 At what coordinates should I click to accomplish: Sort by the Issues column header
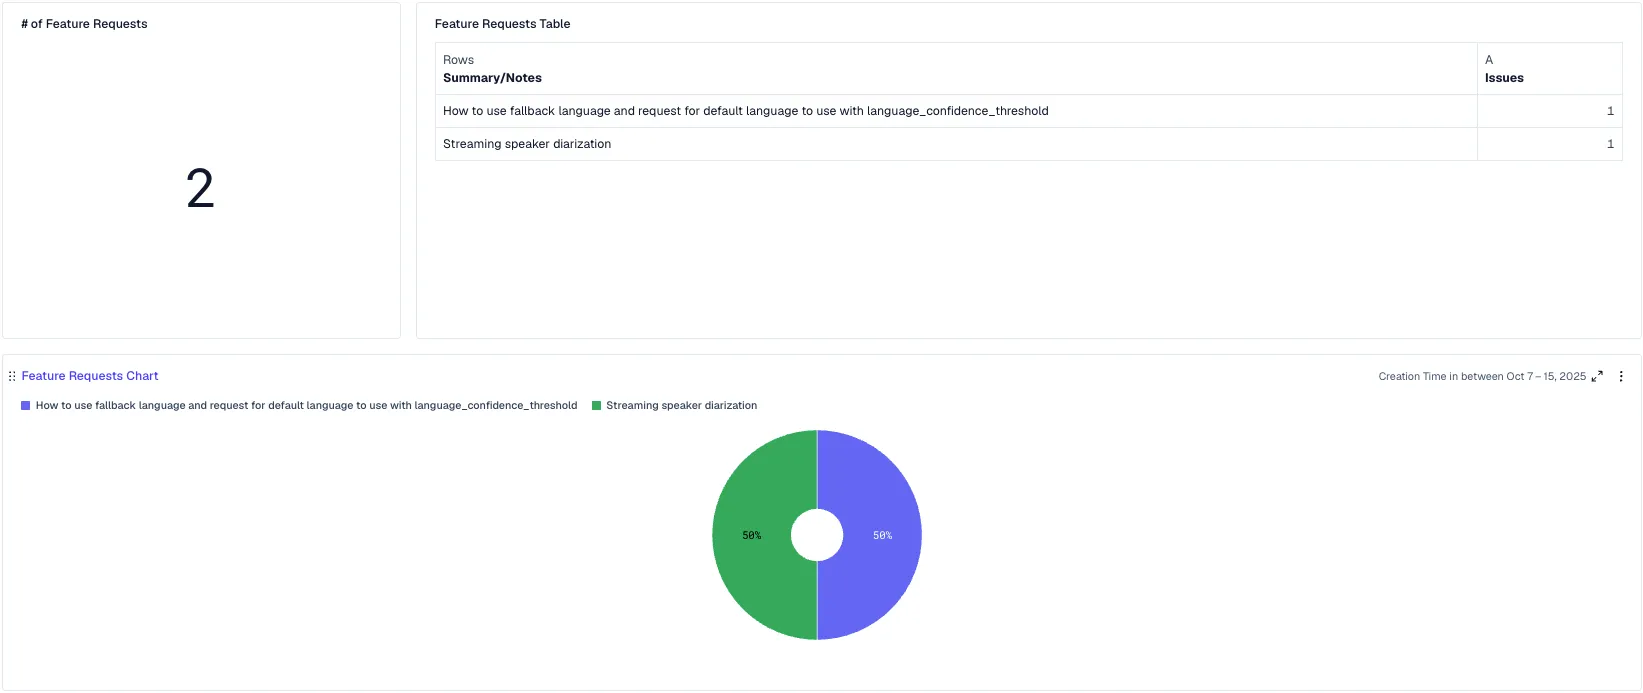[x=1504, y=78]
